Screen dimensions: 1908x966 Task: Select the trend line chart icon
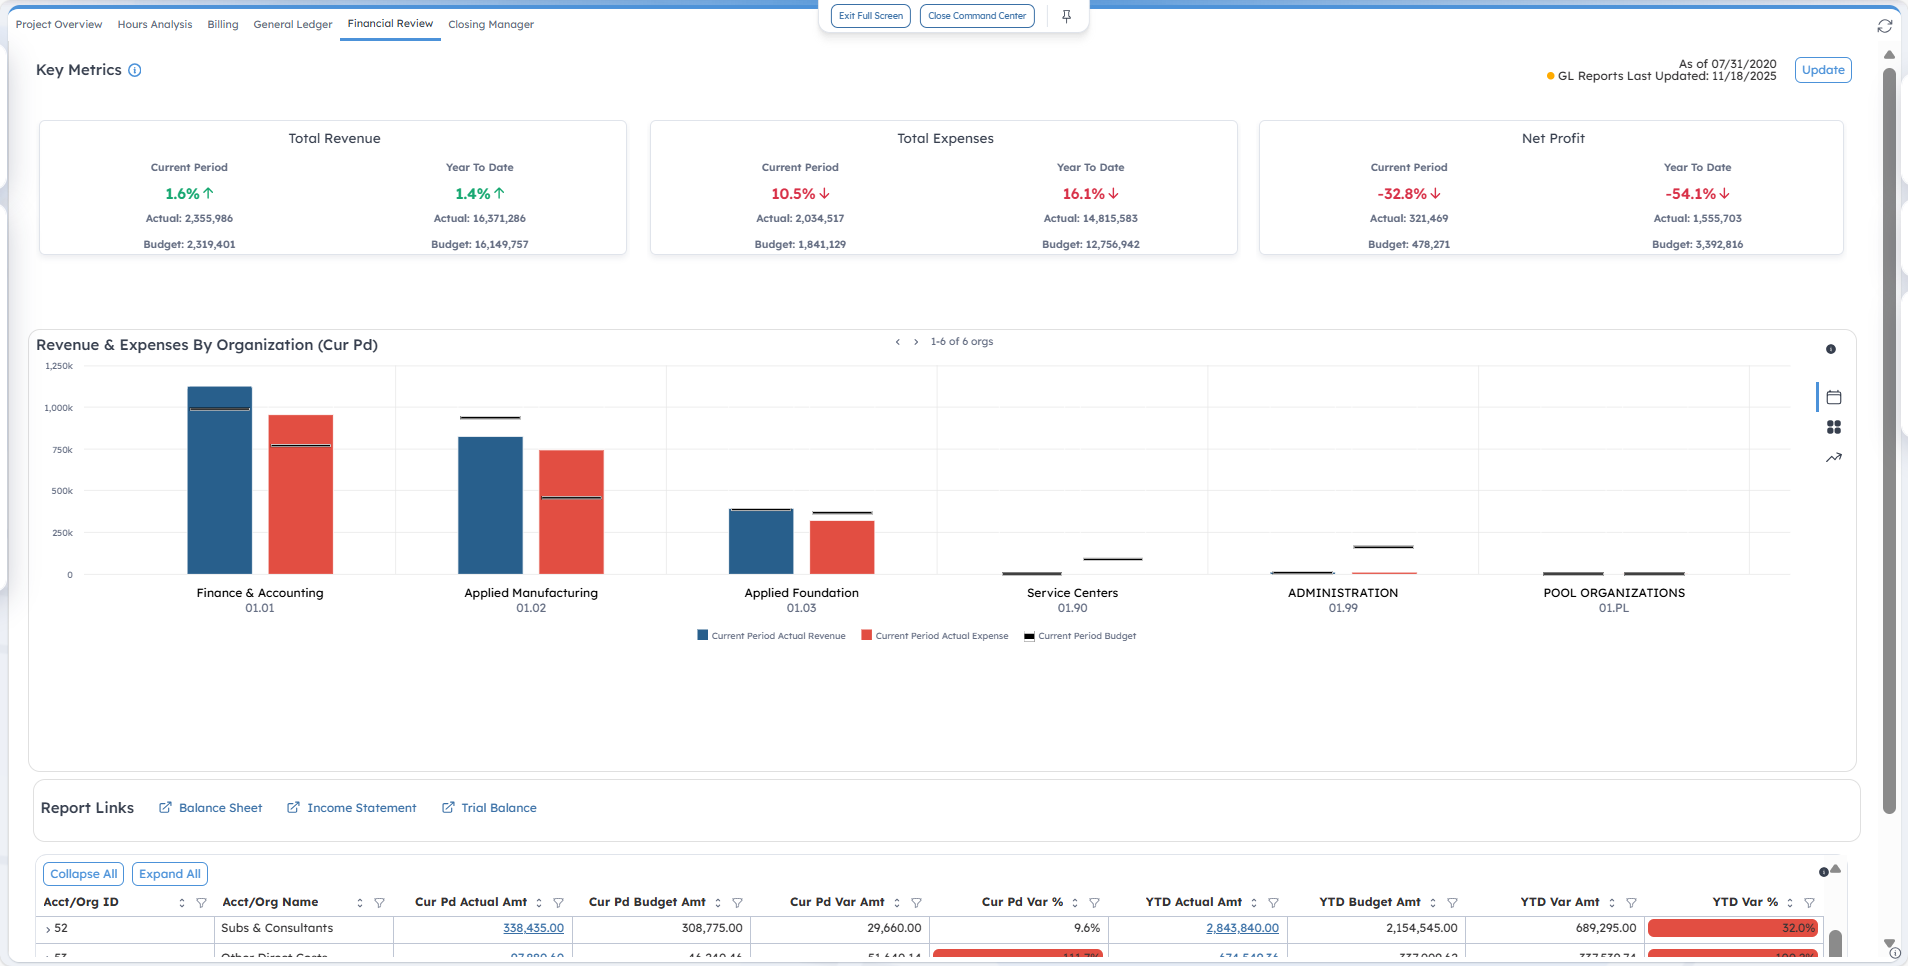1833,458
